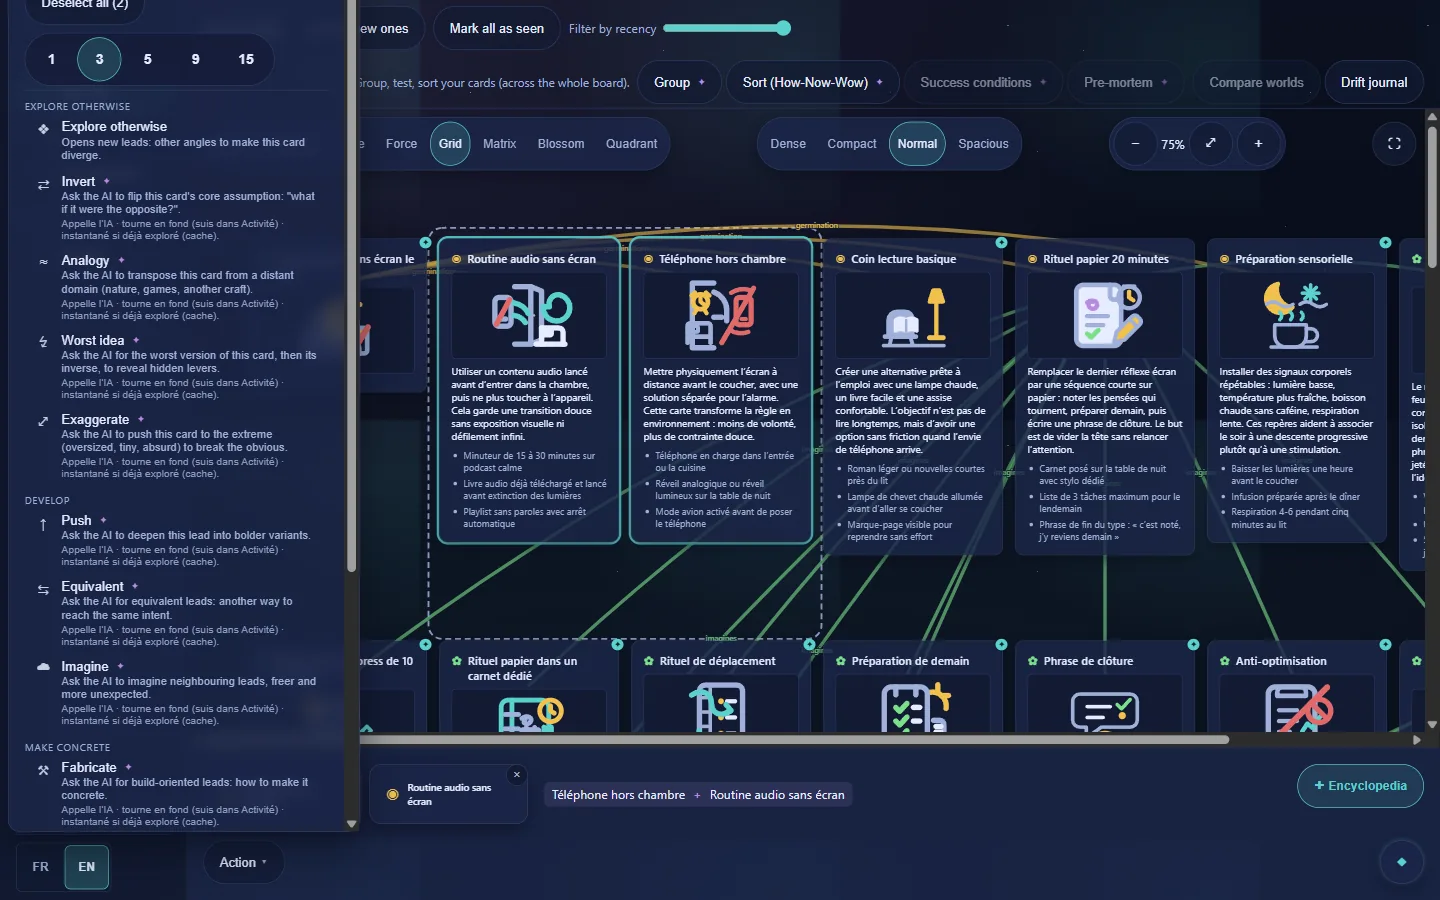Switch layout to Force
The height and width of the screenshot is (900, 1440).
point(401,144)
